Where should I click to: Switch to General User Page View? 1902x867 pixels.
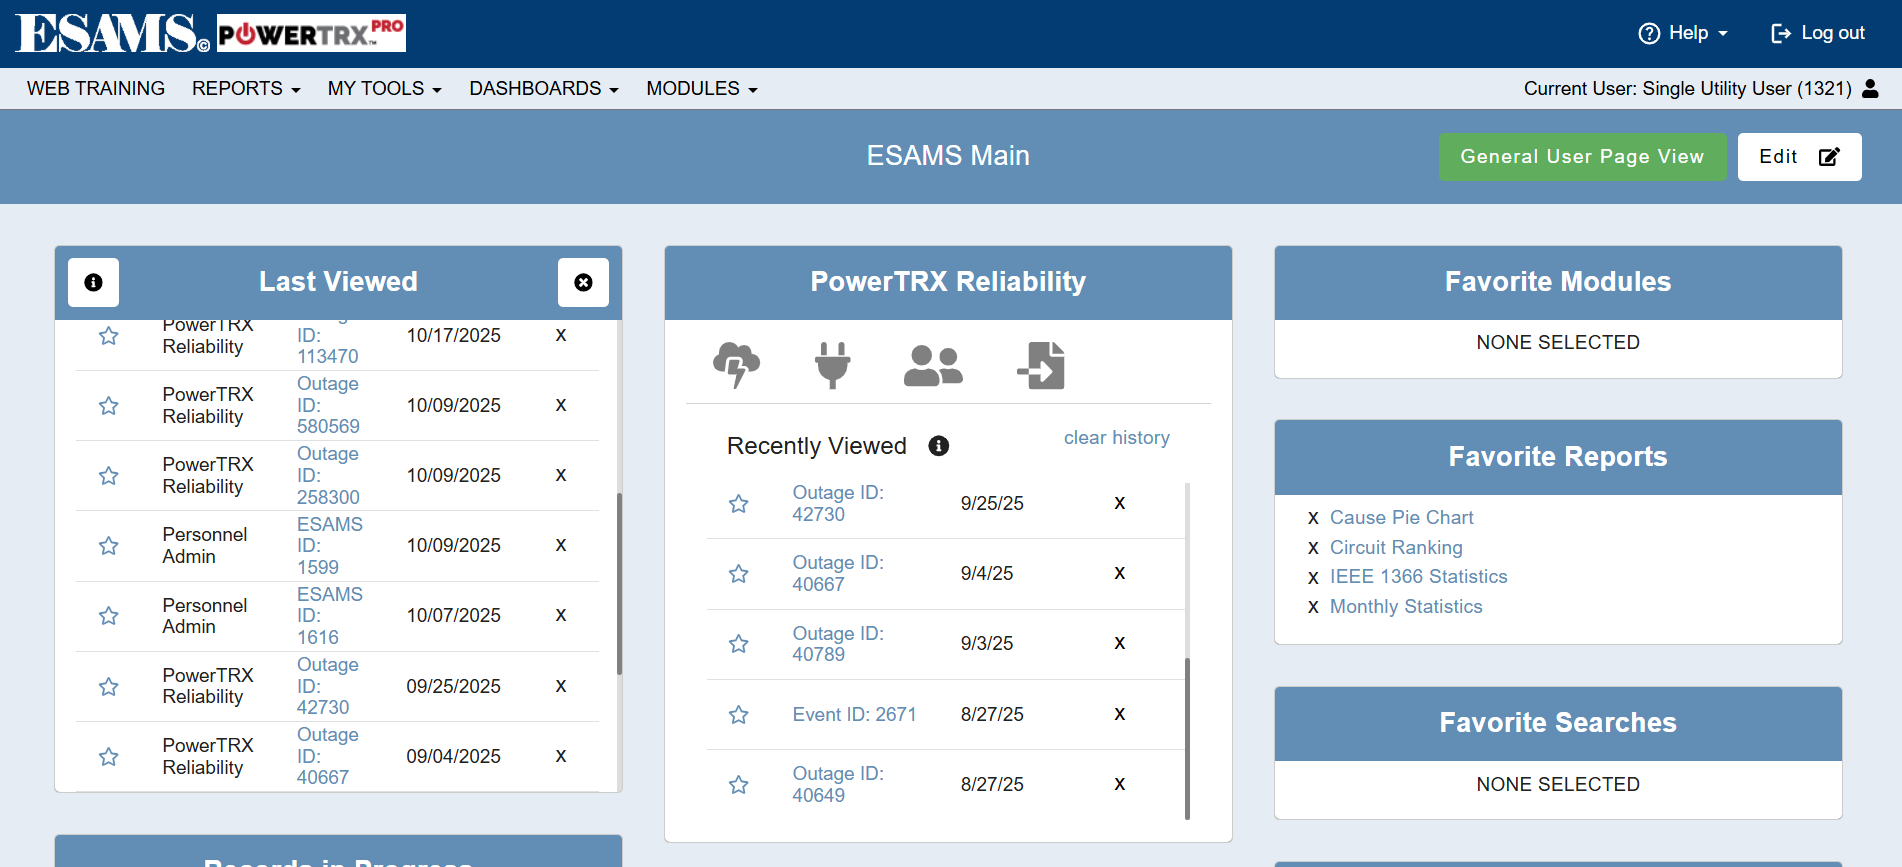tap(1582, 157)
